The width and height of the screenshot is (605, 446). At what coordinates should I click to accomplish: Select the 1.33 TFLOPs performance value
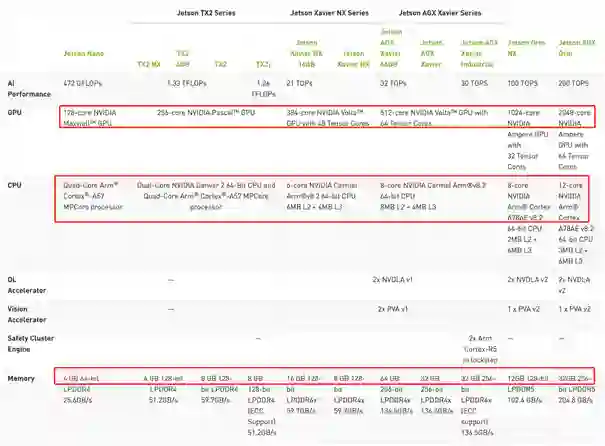[187, 83]
